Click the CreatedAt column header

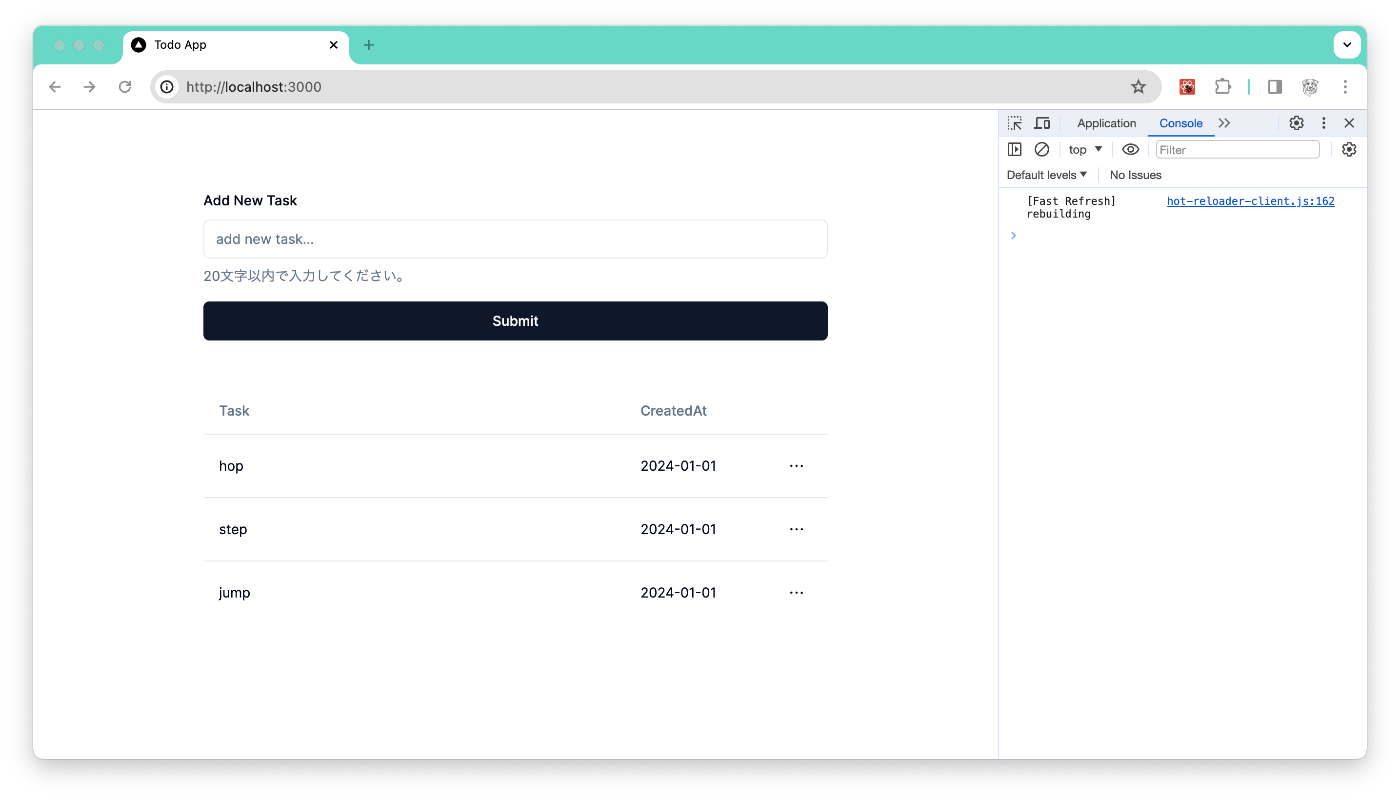click(x=674, y=411)
